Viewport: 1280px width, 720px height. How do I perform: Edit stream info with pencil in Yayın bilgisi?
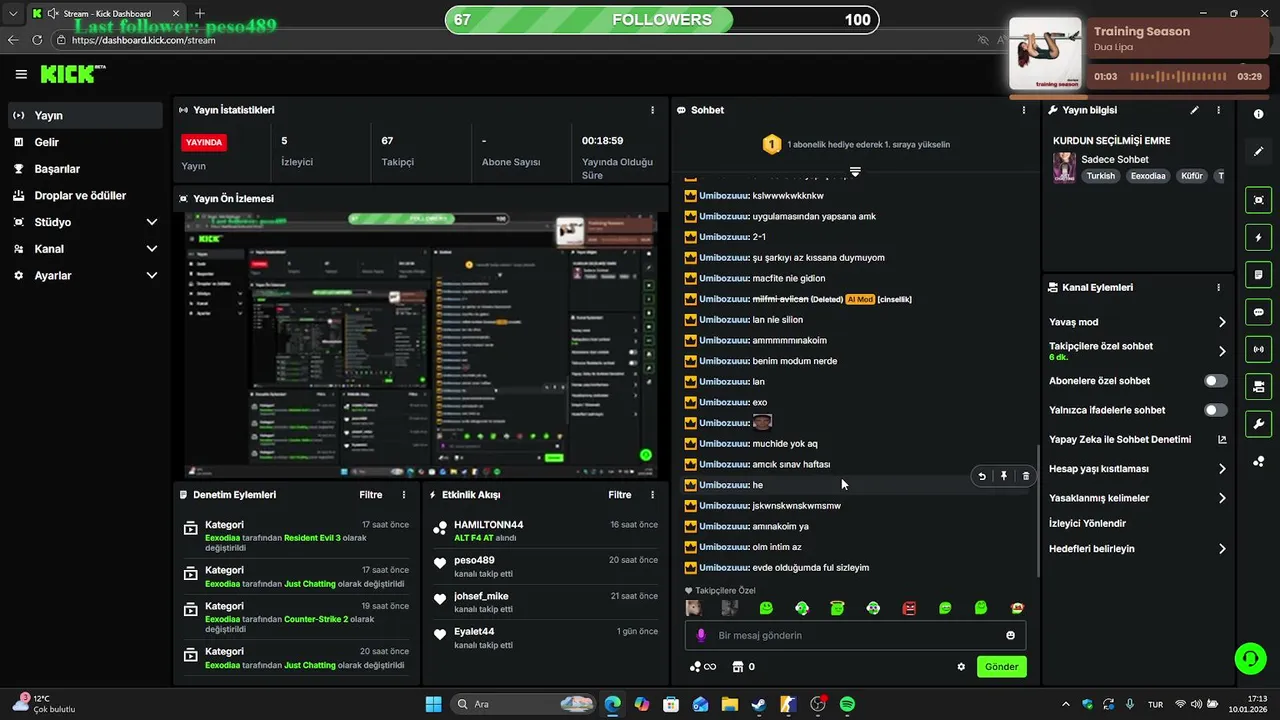coord(1194,110)
